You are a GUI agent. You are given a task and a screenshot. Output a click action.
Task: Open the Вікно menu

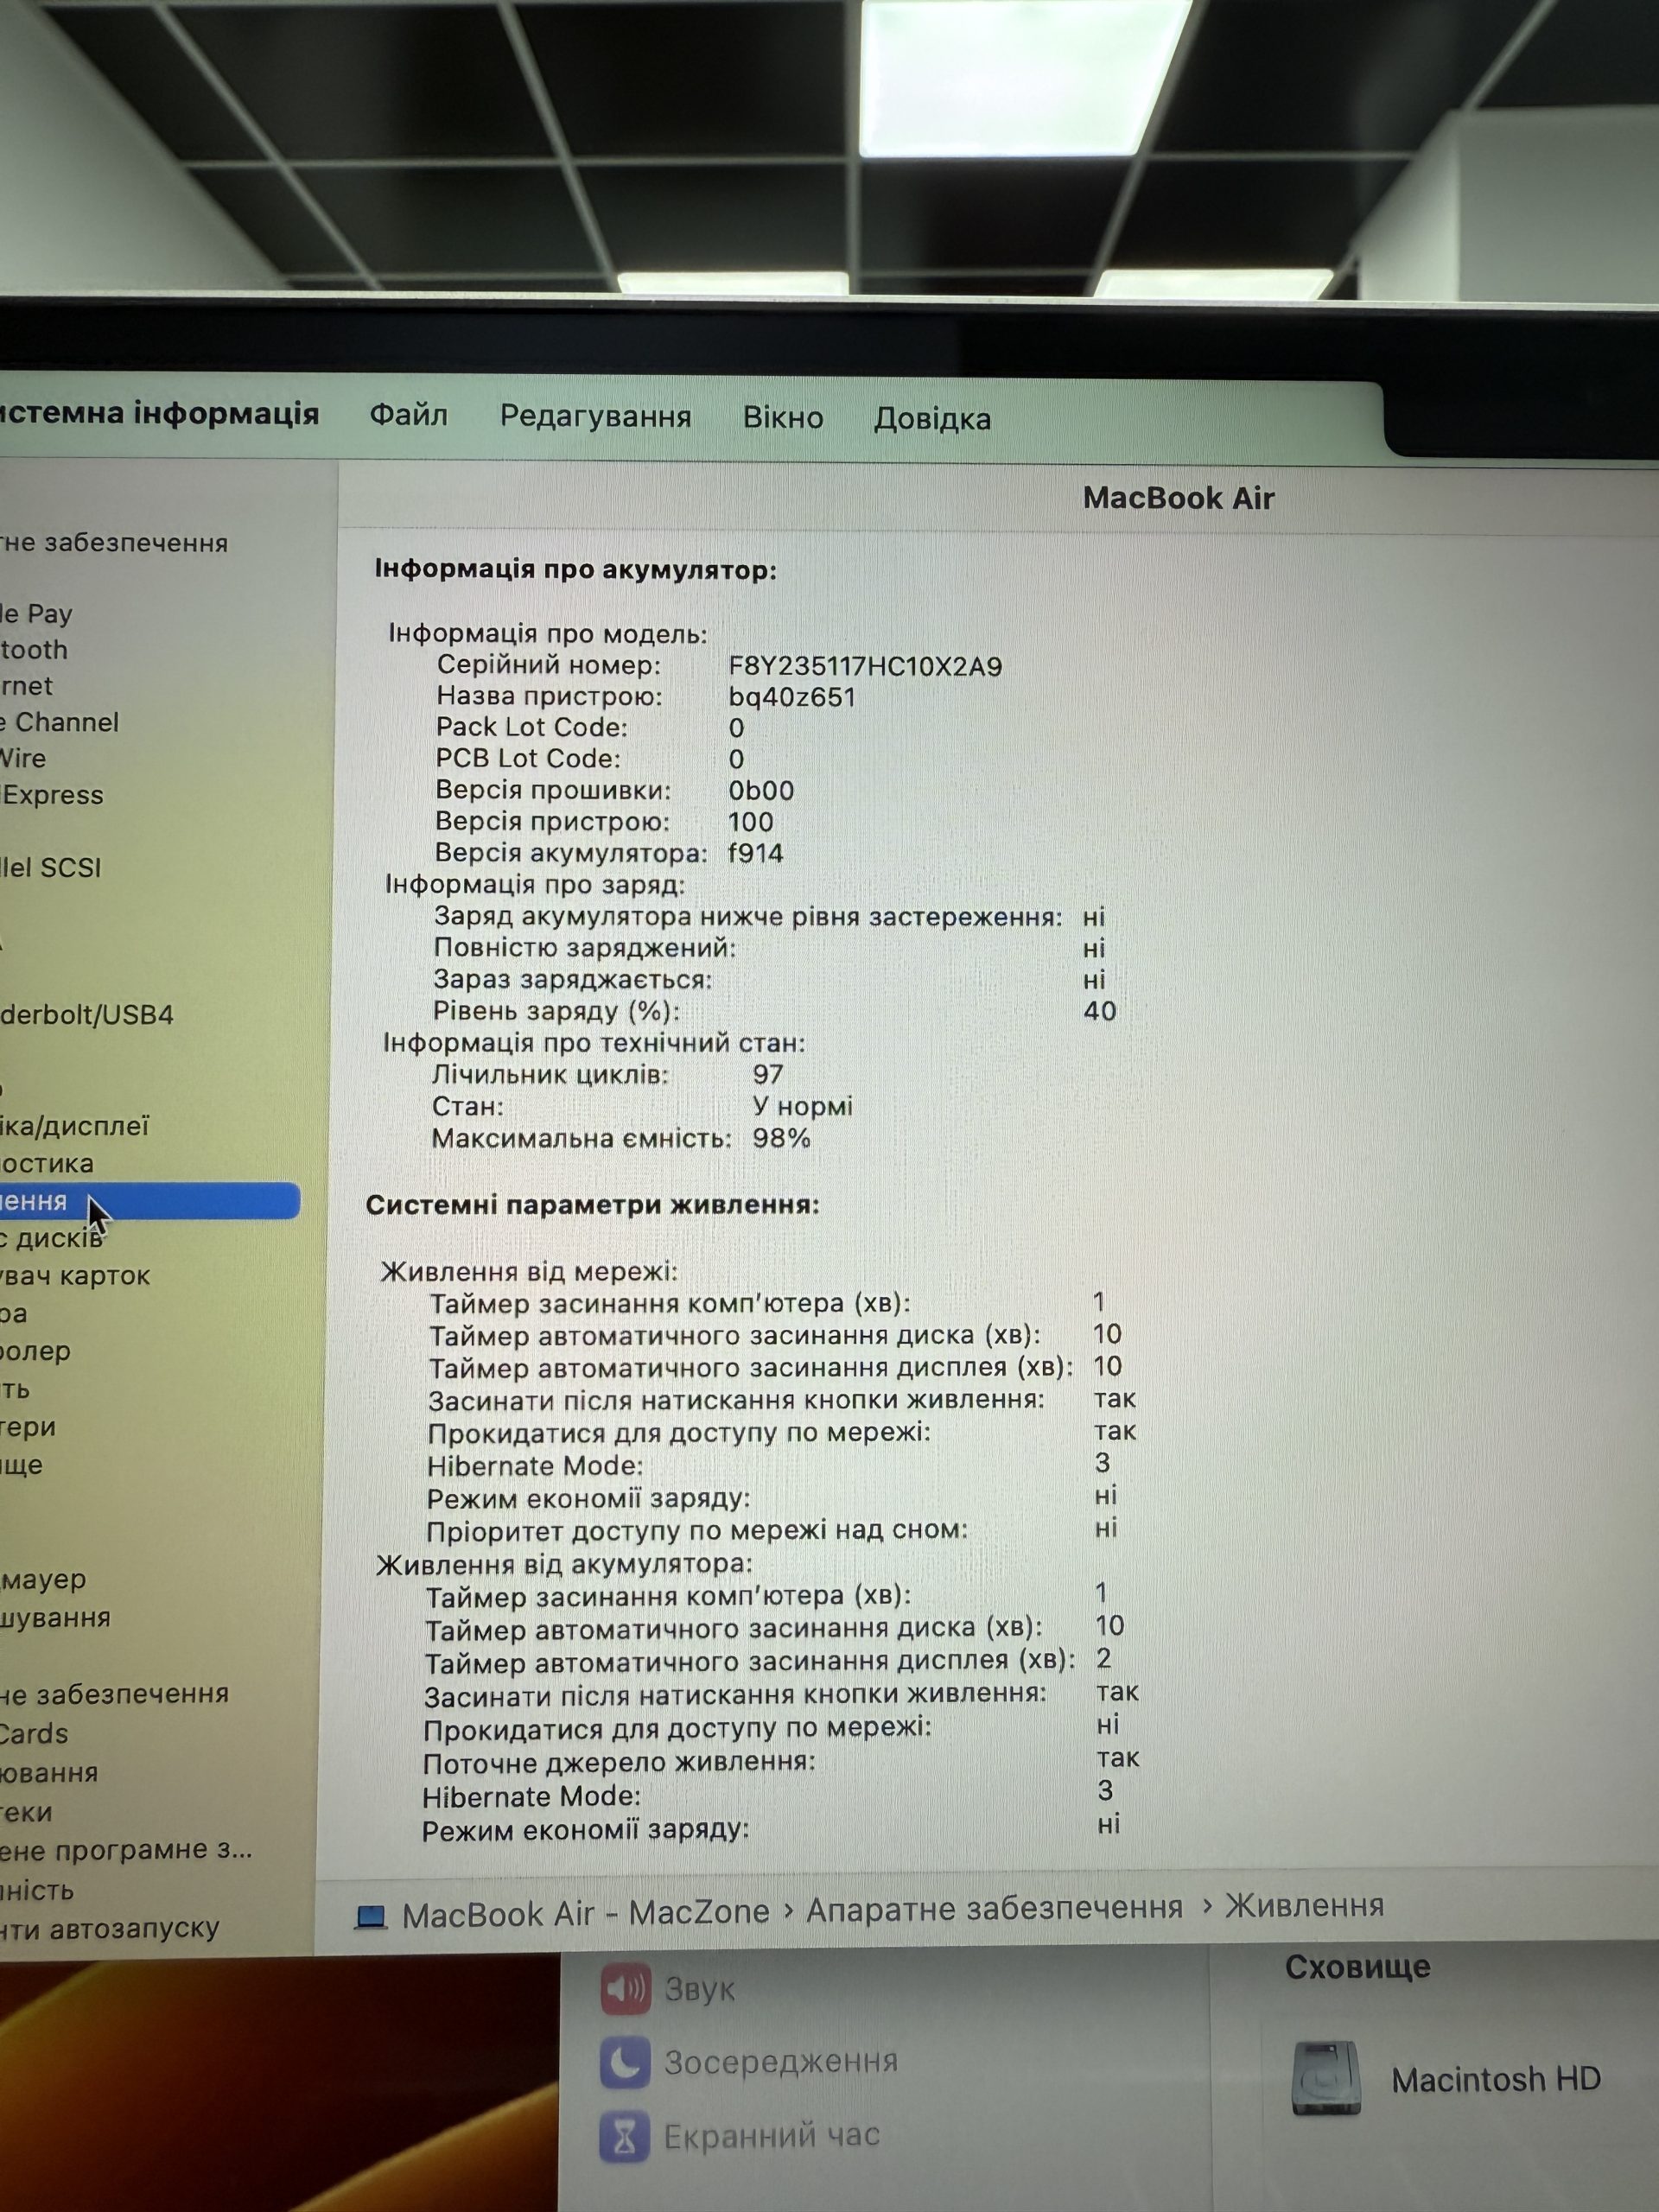pyautogui.click(x=783, y=418)
